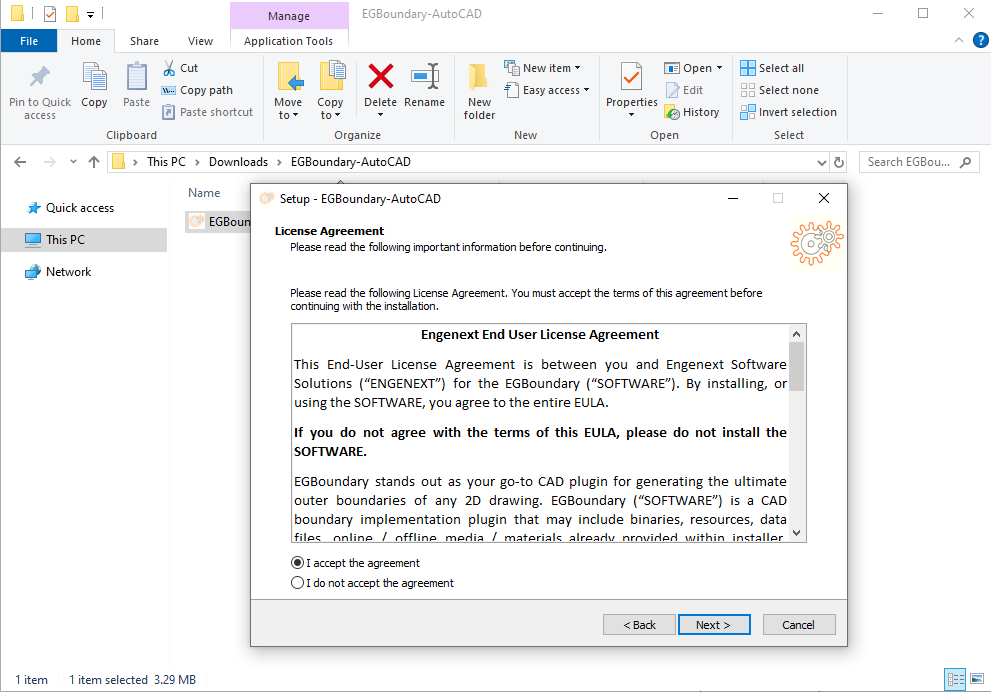Click the Name column header
991x692 pixels.
point(204,193)
